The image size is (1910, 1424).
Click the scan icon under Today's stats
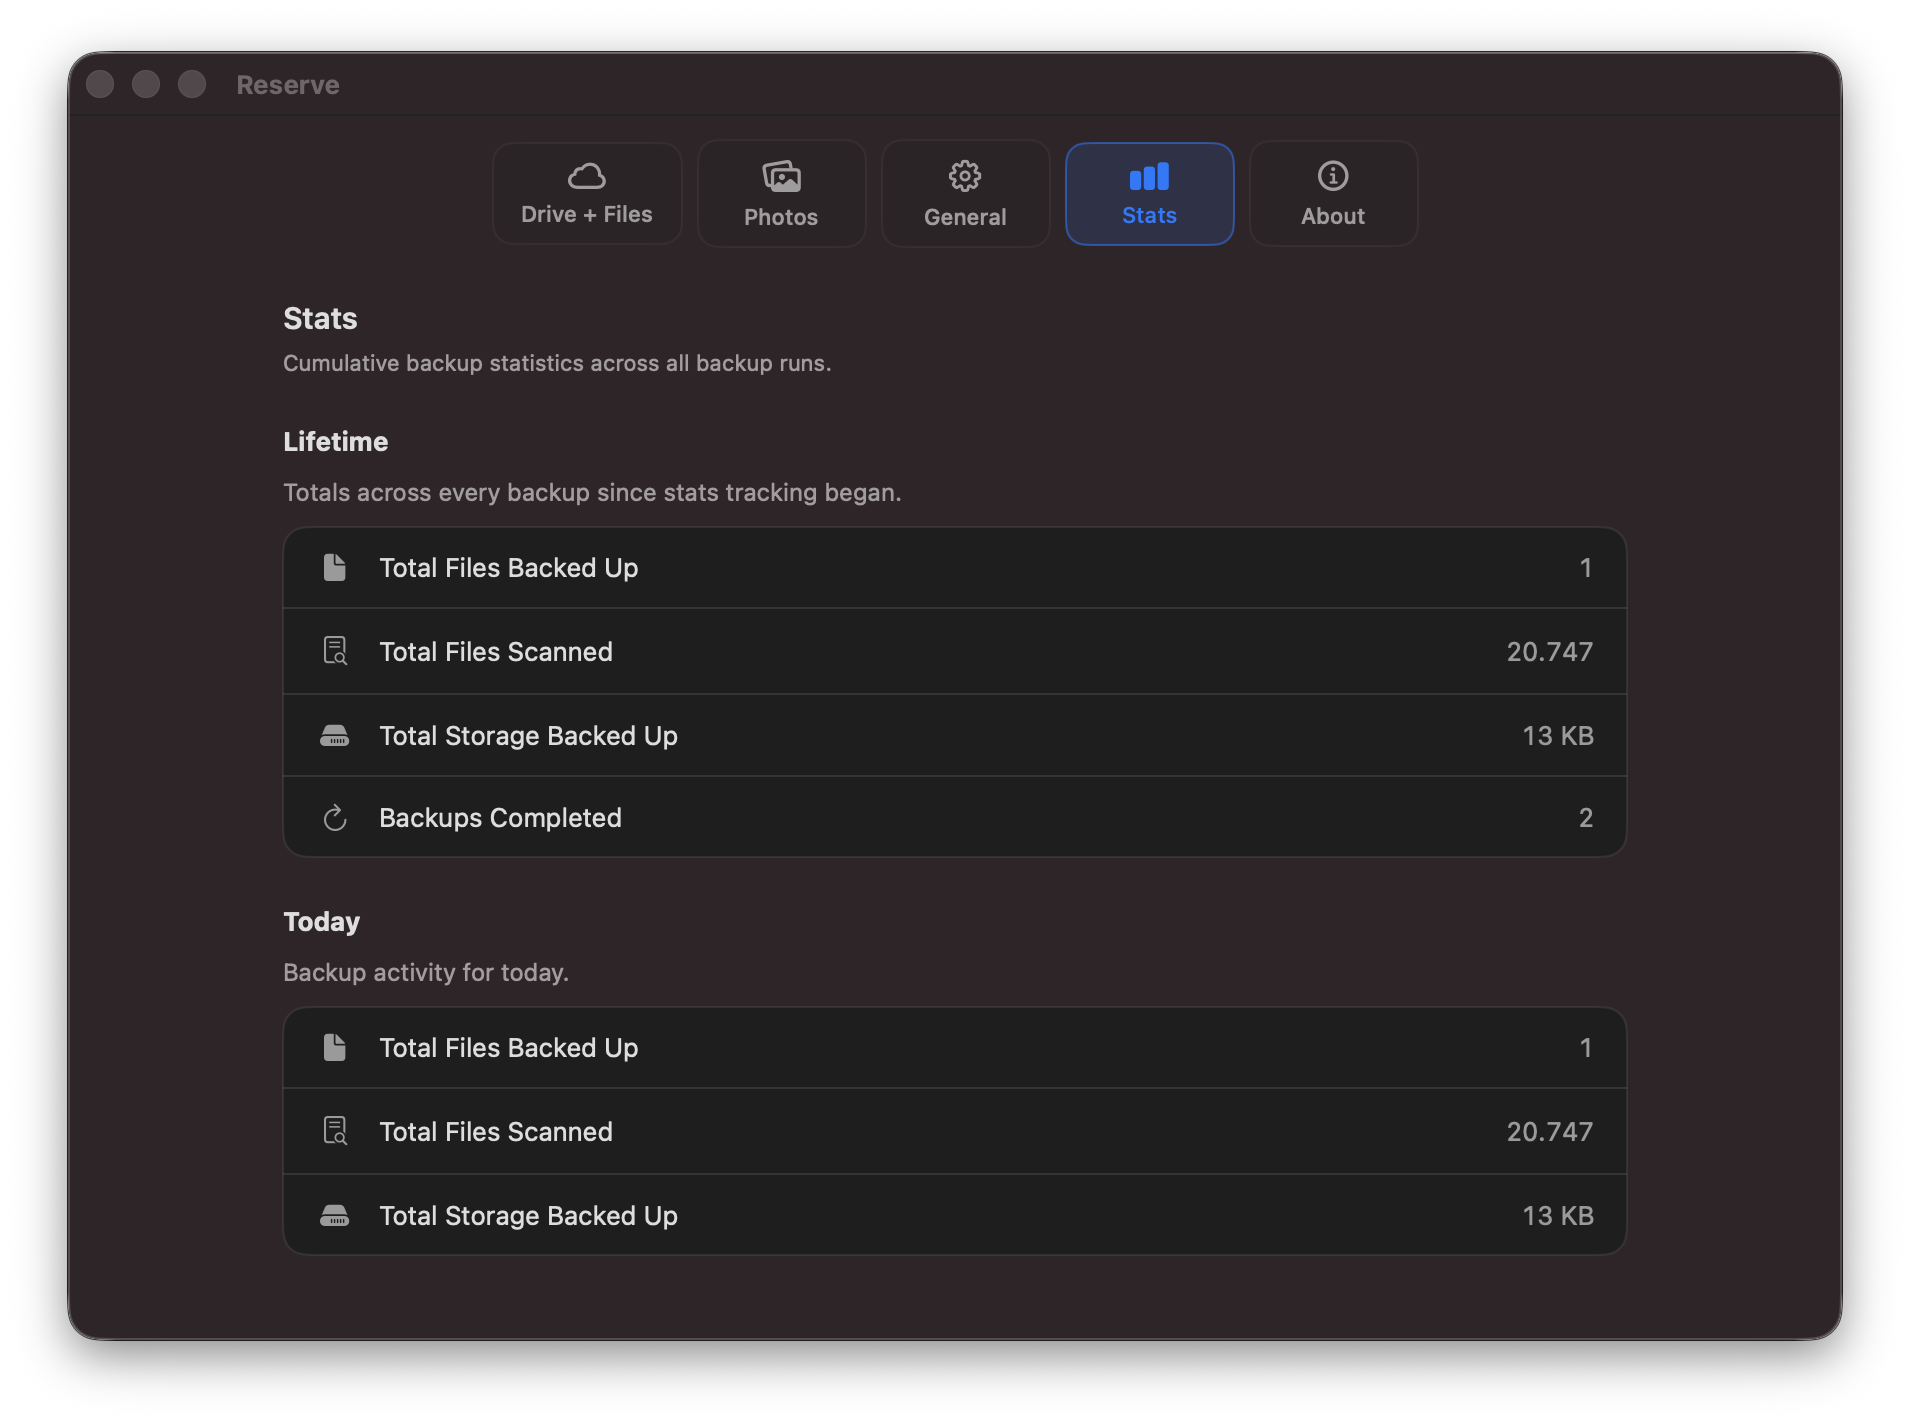tap(335, 1131)
